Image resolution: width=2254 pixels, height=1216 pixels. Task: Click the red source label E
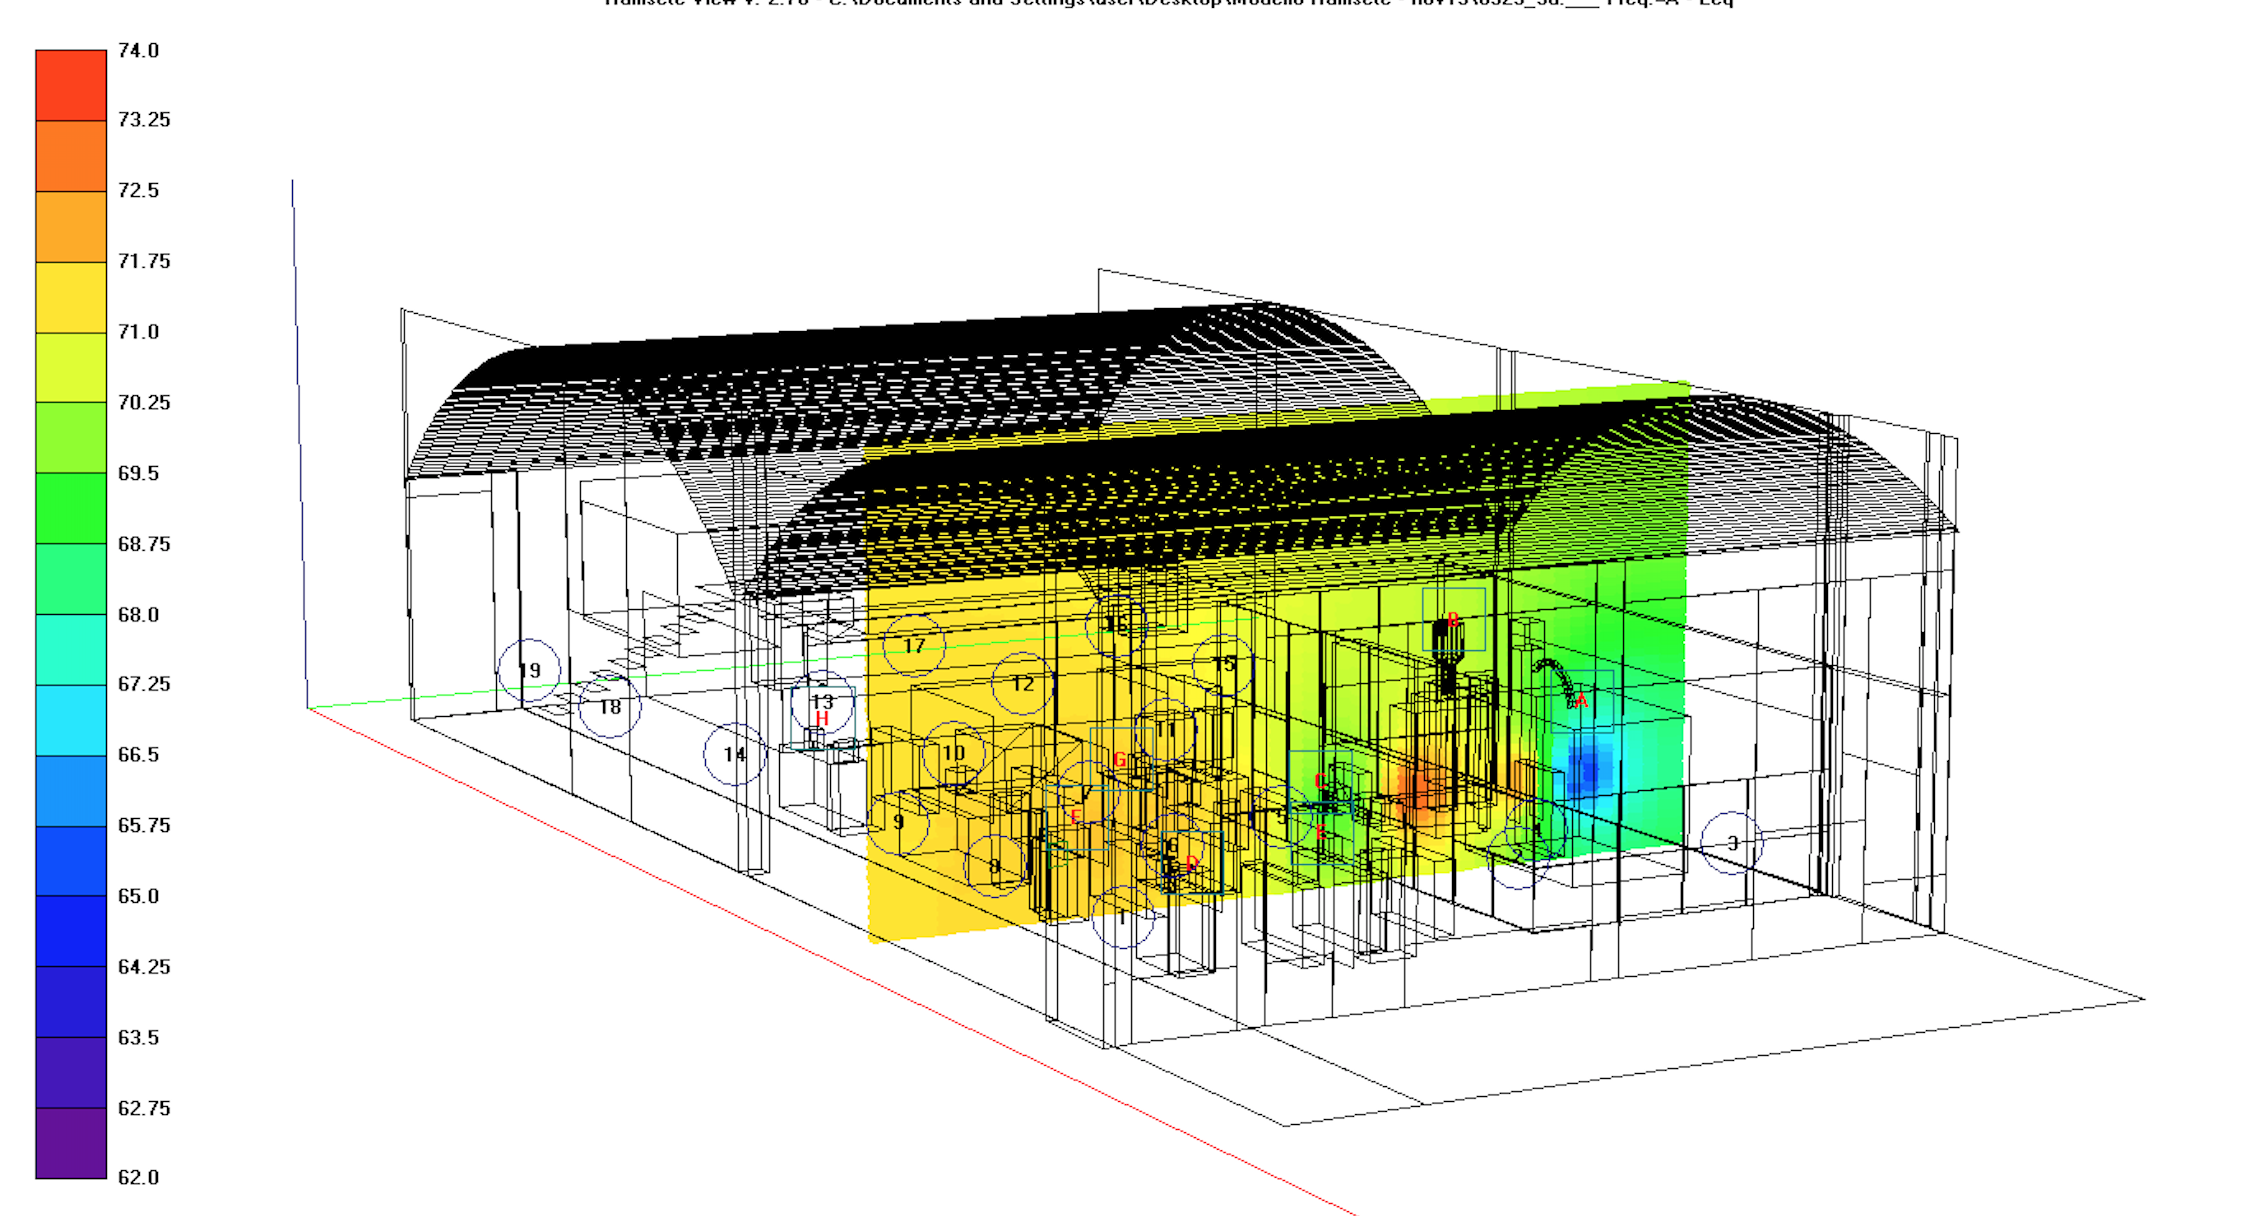1320,832
